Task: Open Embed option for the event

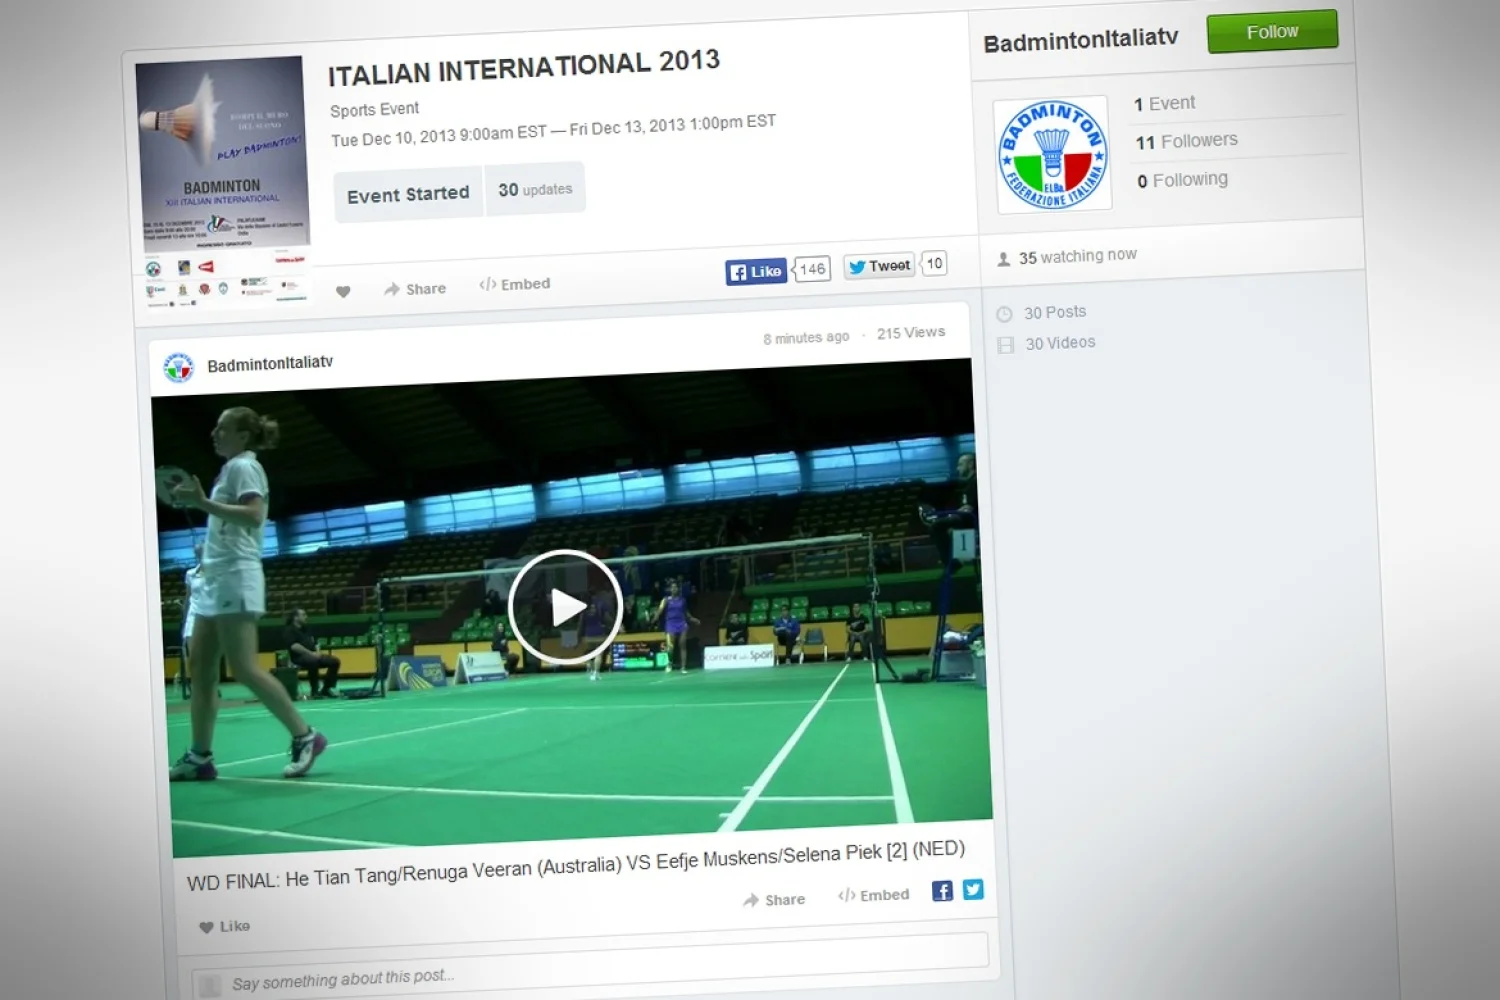Action: click(515, 284)
